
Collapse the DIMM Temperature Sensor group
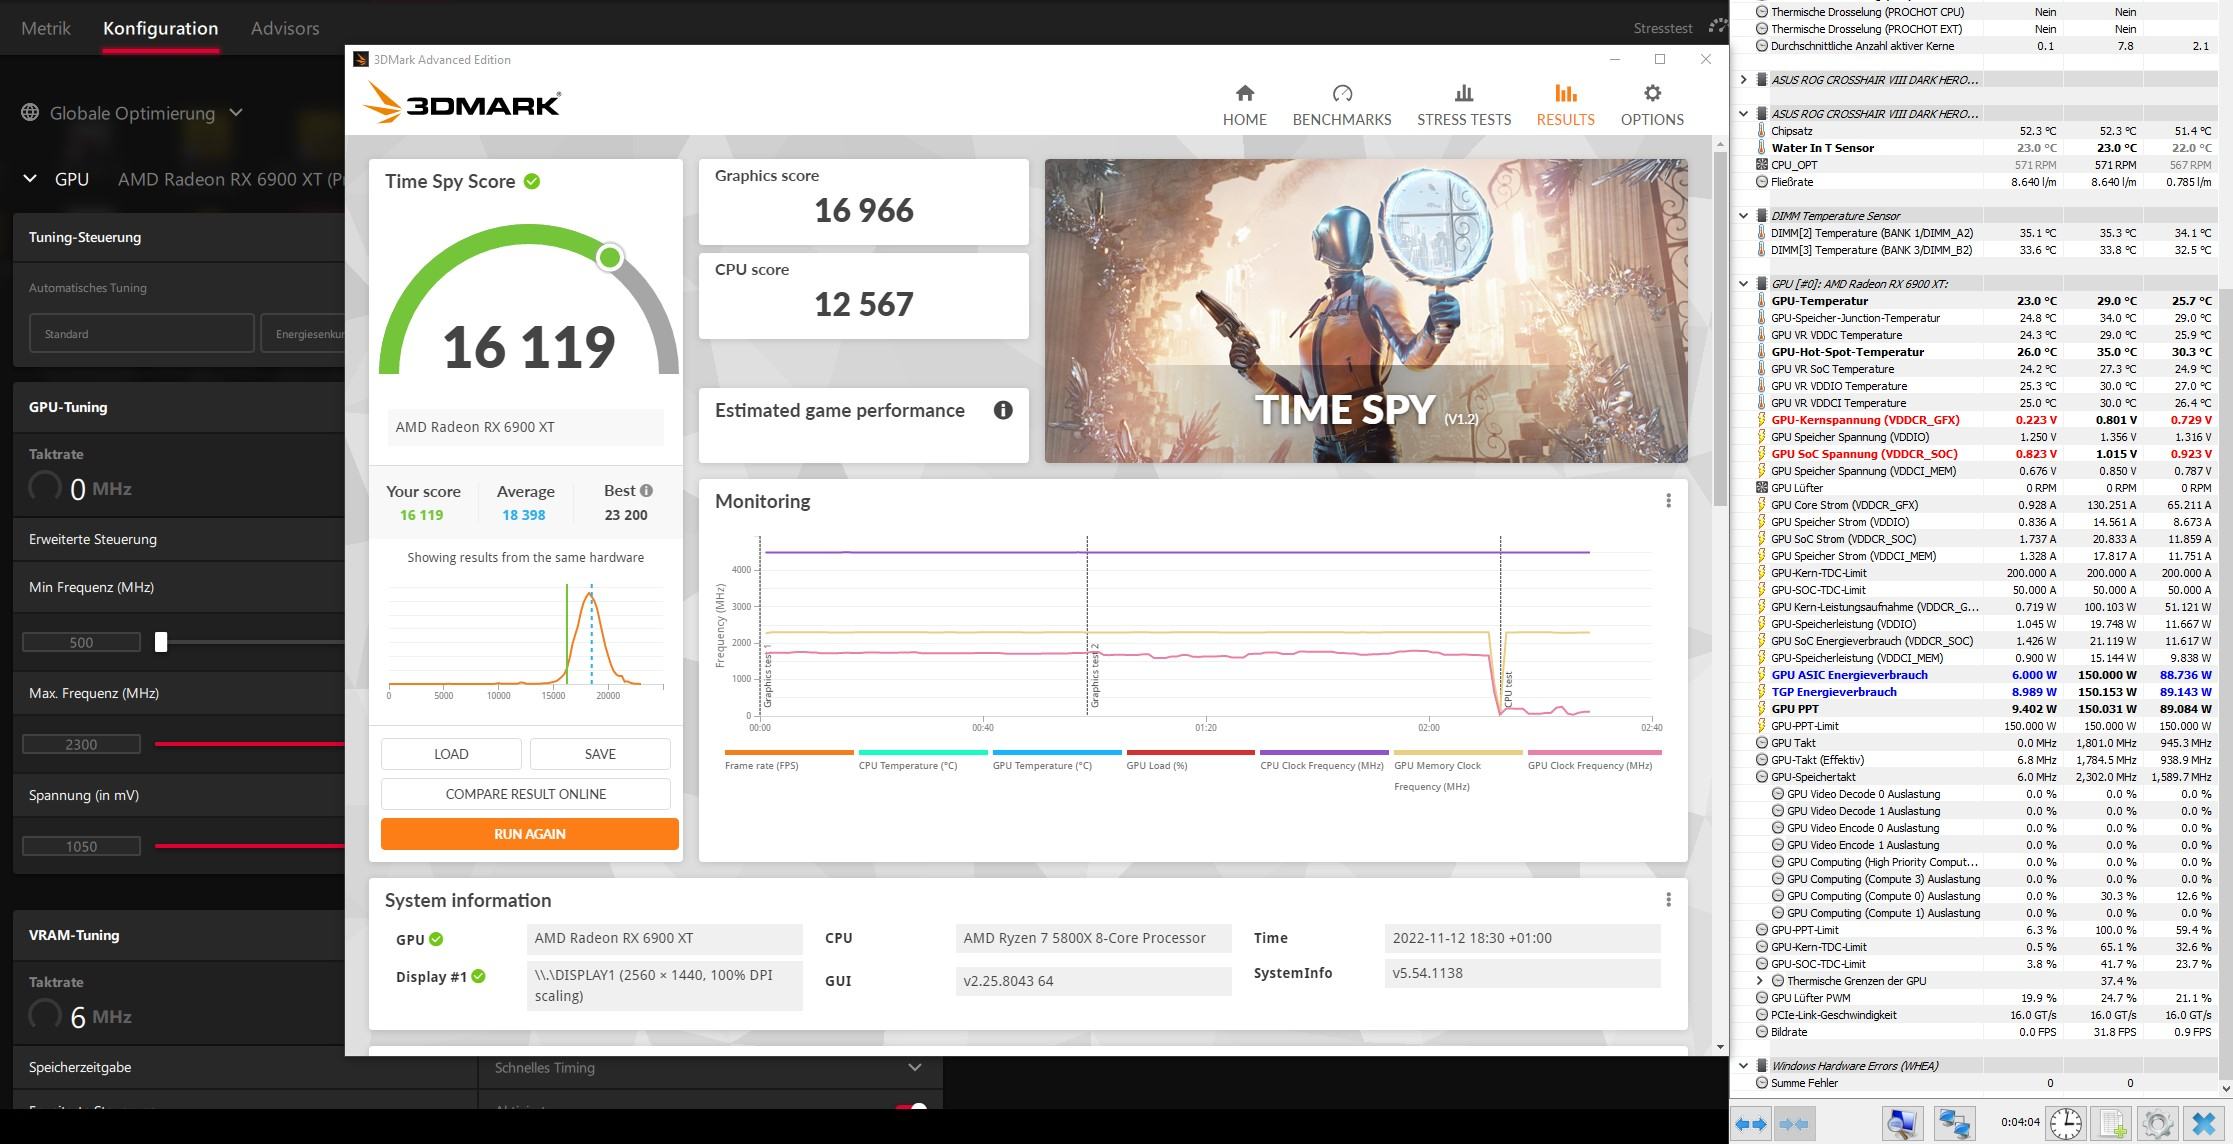[x=1744, y=216]
